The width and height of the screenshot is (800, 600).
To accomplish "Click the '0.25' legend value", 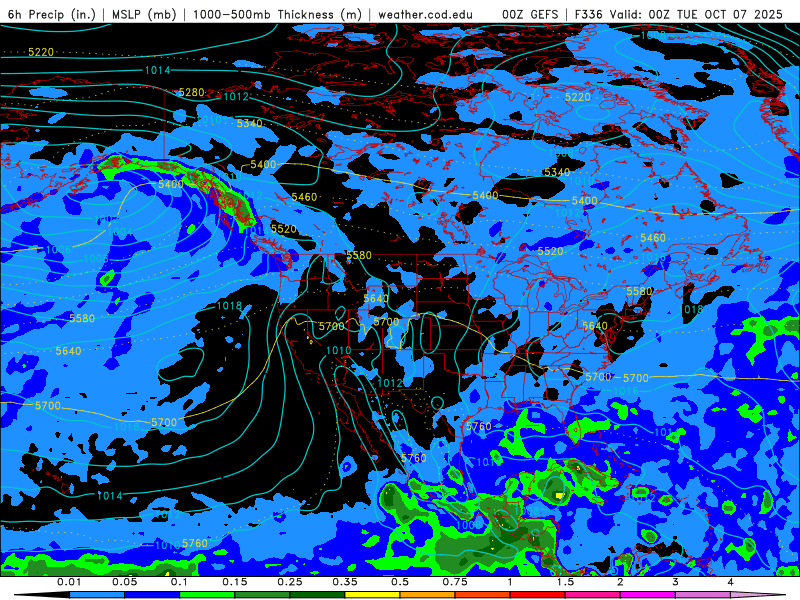I will pos(290,582).
